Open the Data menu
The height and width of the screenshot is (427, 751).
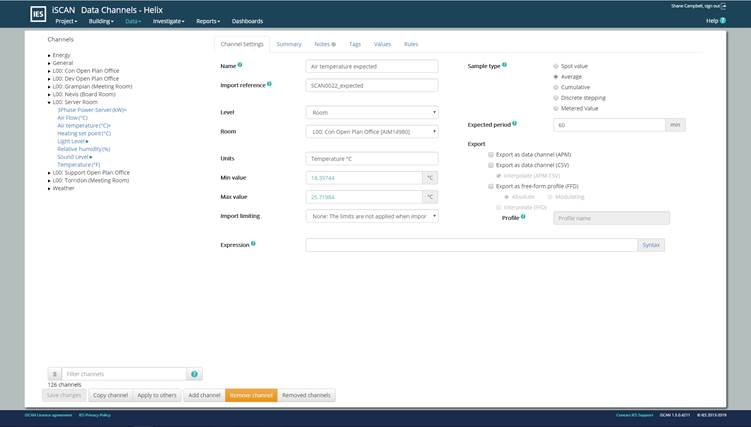pyautogui.click(x=133, y=21)
